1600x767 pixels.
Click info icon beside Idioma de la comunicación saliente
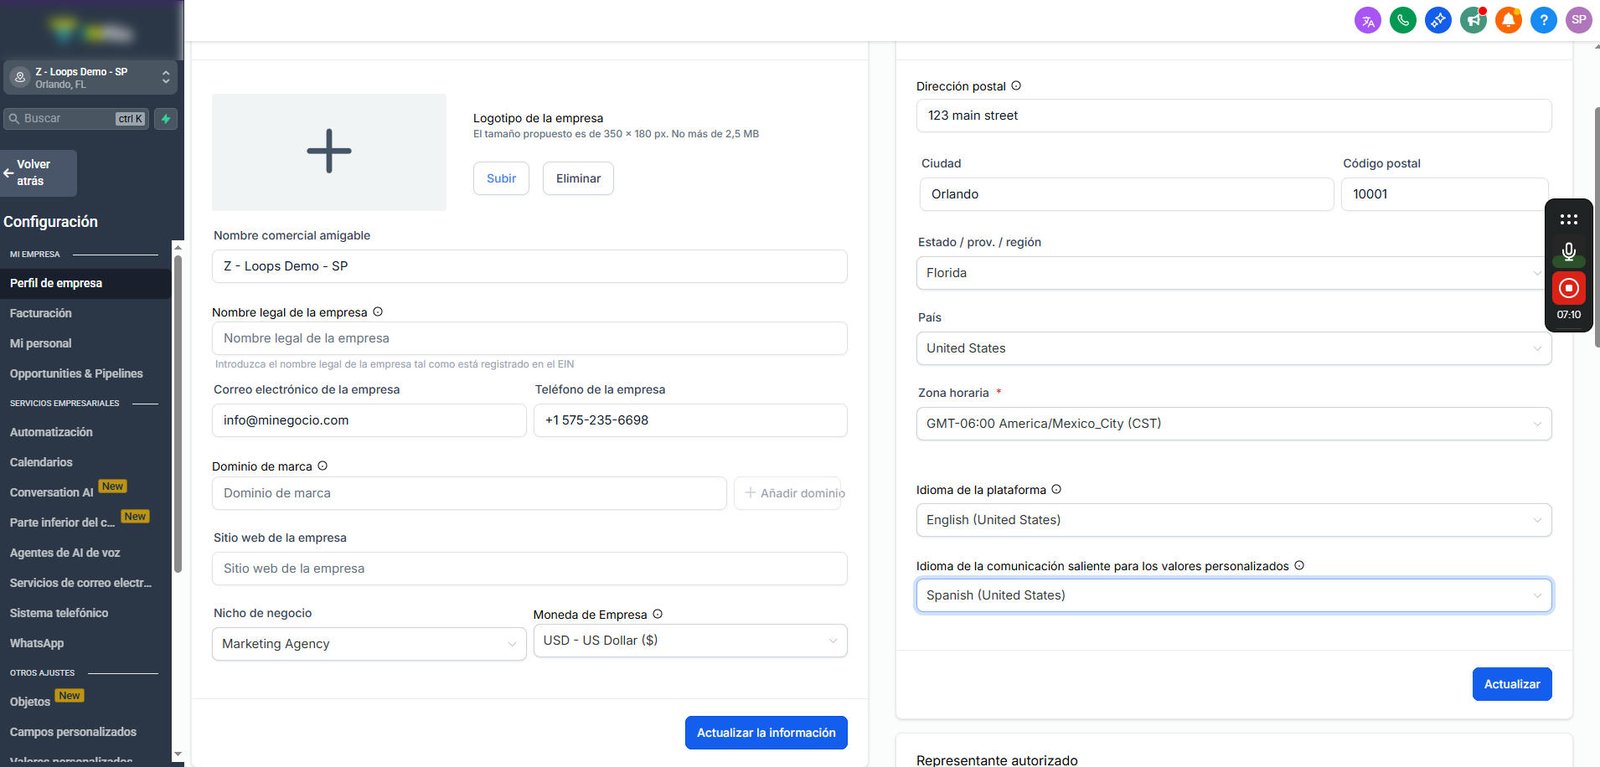[1299, 565]
